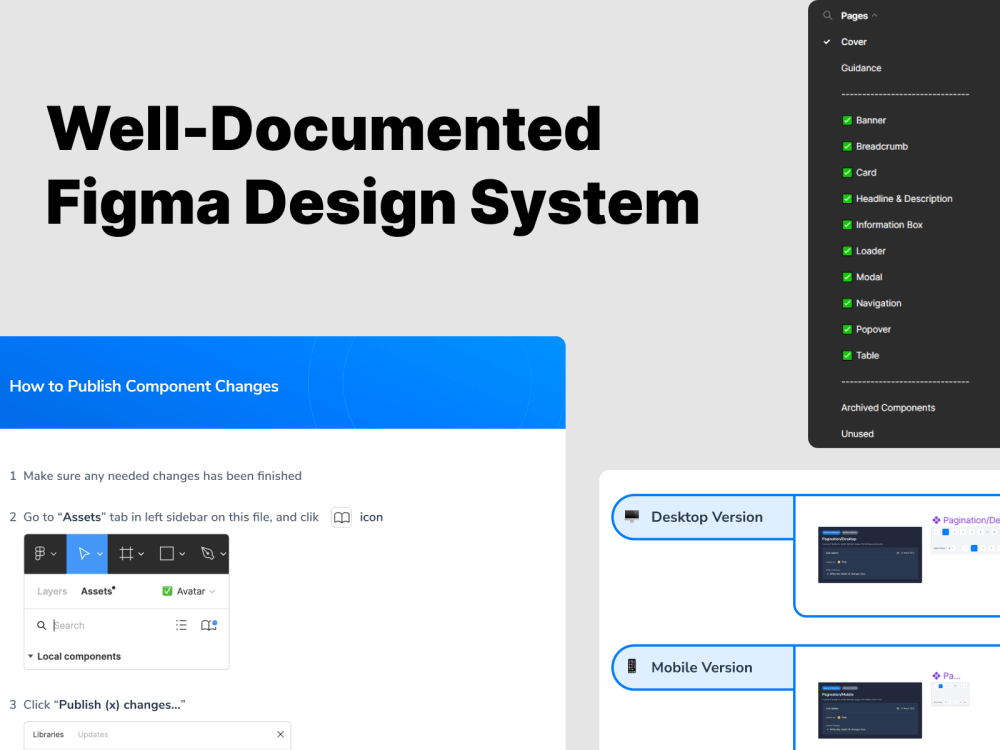1000x750 pixels.
Task: Click the purple Pagination/Desktop component label
Action: [966, 520]
